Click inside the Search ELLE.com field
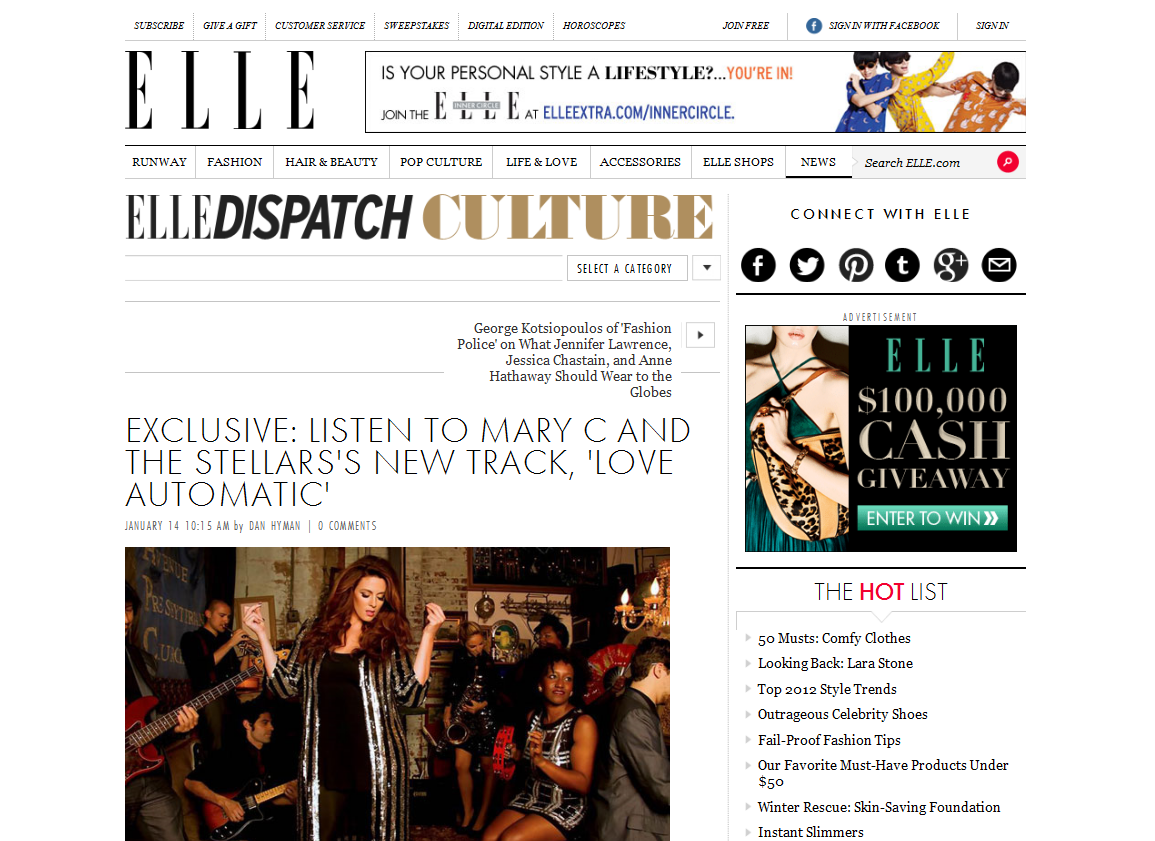This screenshot has width=1155, height=841. click(924, 163)
